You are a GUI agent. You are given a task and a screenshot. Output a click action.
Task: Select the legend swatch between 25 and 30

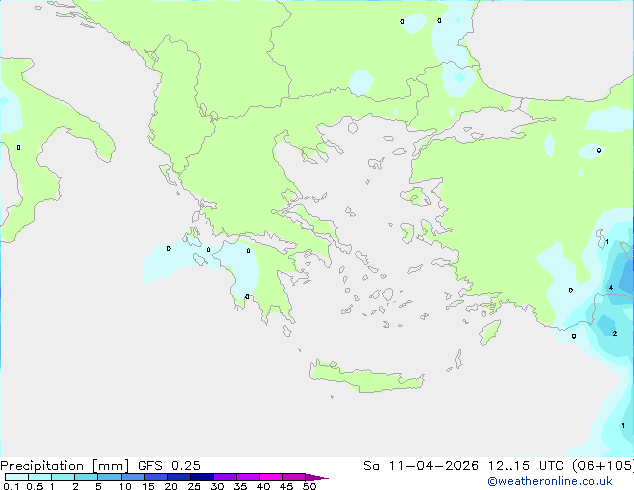201,477
